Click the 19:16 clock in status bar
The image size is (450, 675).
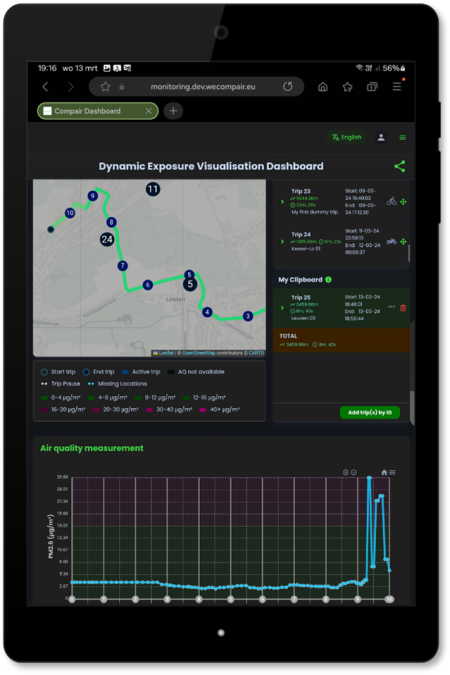pyautogui.click(x=47, y=68)
